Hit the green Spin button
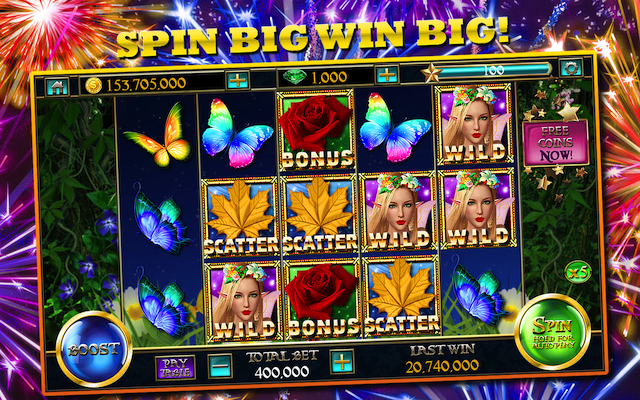Image resolution: width=640 pixels, height=400 pixels. (x=553, y=332)
